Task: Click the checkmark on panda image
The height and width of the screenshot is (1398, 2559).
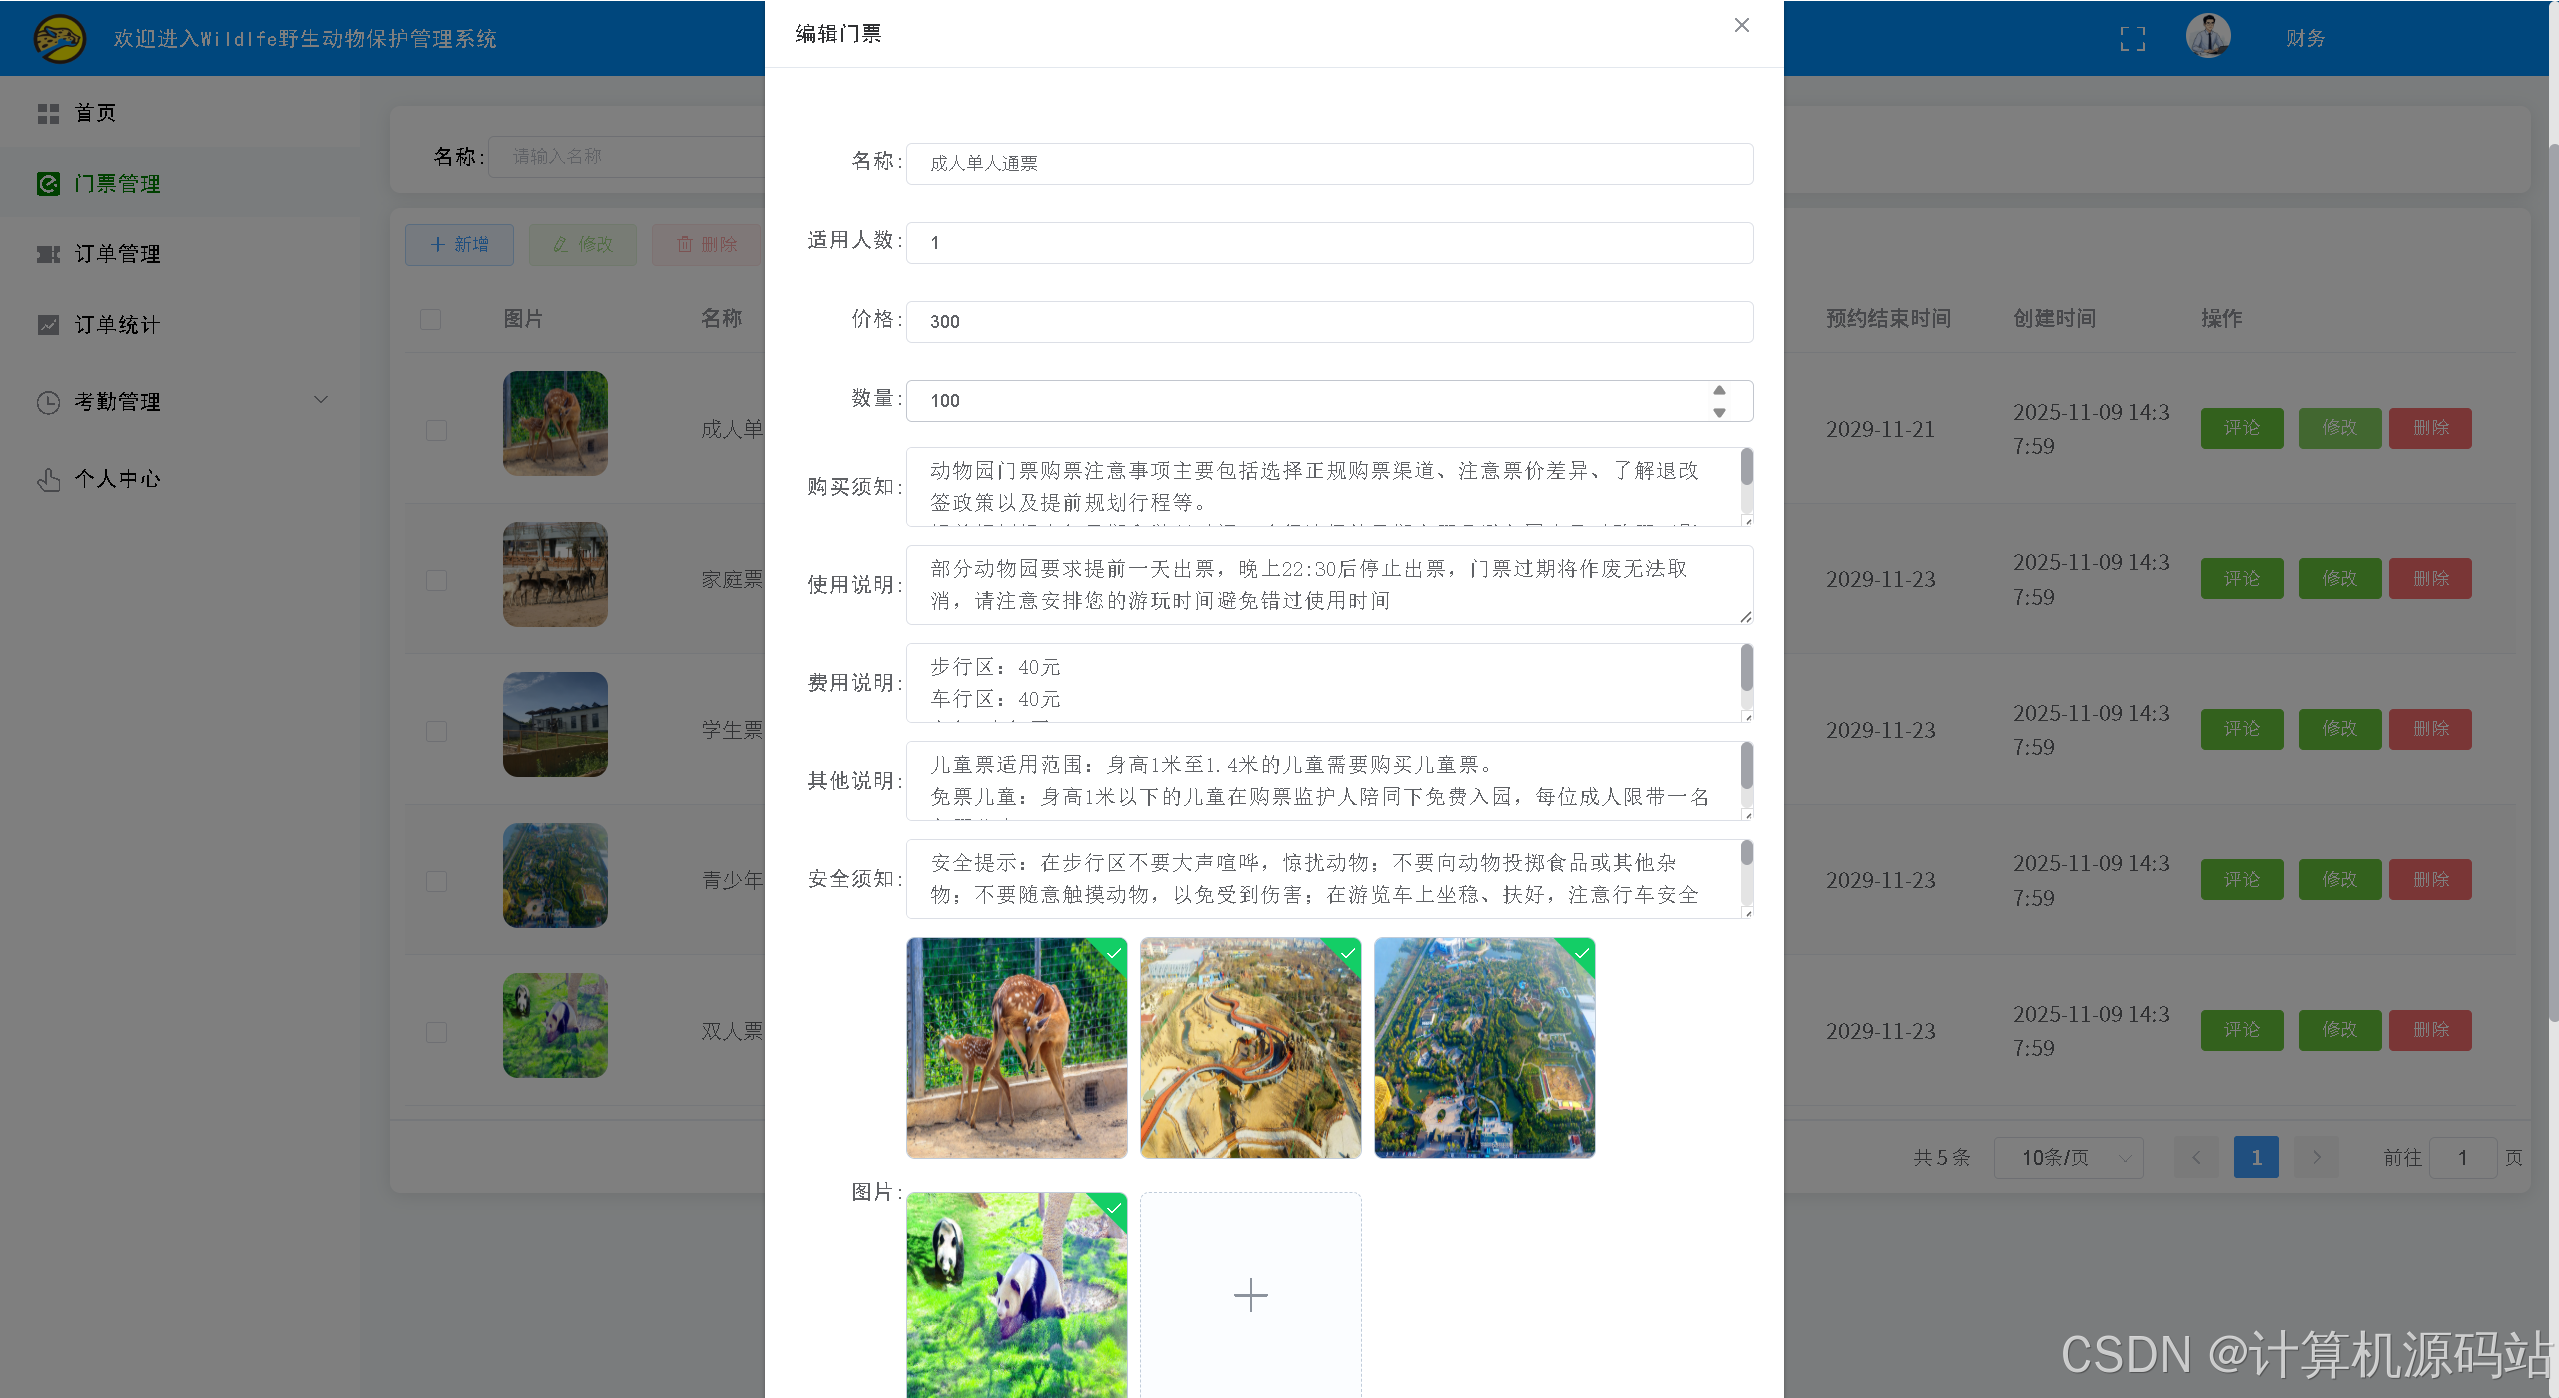Action: point(1113,1207)
